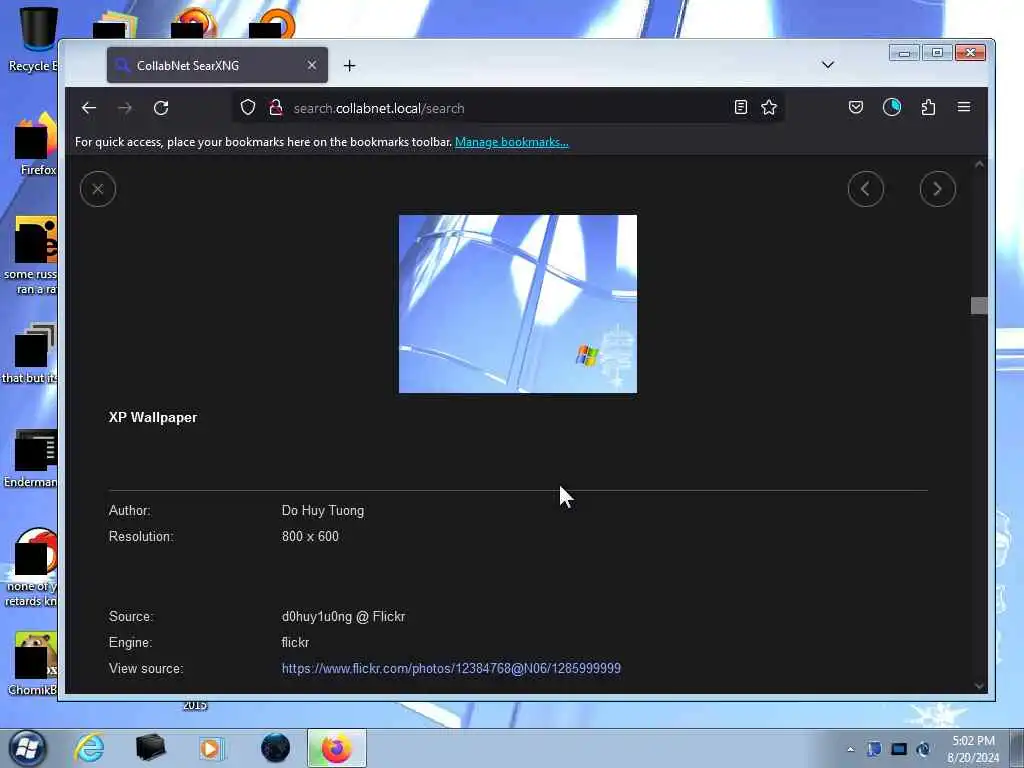The height and width of the screenshot is (768, 1024).
Task: Show the next image result
Action: (x=938, y=189)
